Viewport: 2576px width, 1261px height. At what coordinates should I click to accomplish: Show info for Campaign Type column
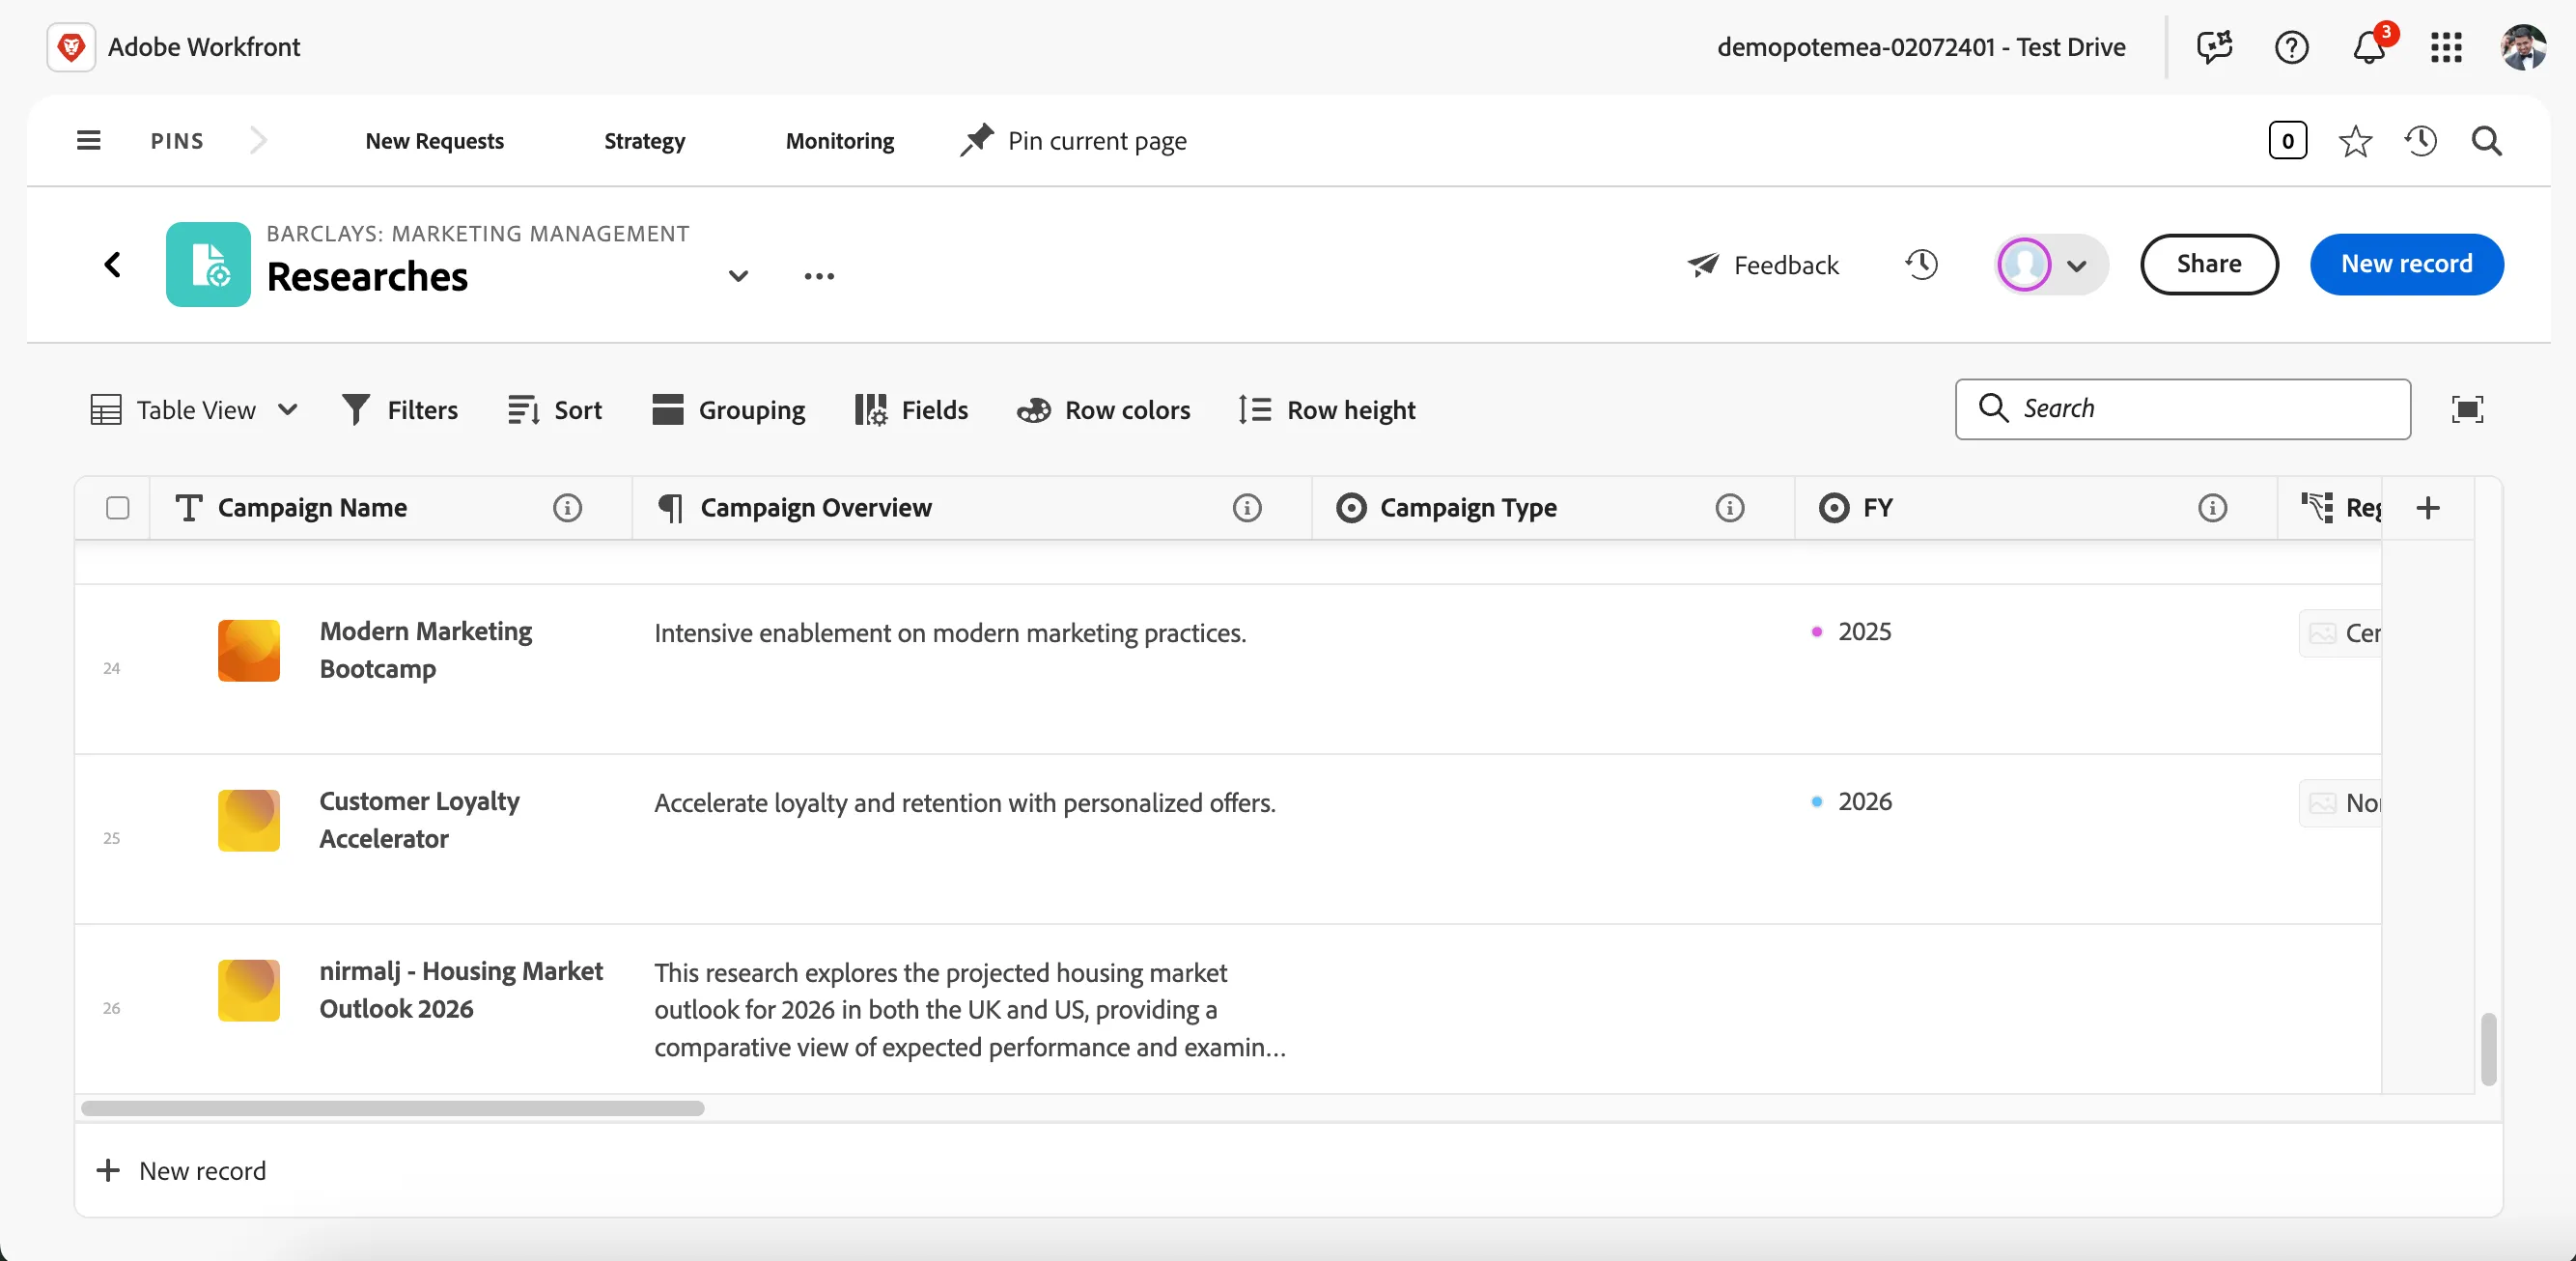[x=1730, y=508]
